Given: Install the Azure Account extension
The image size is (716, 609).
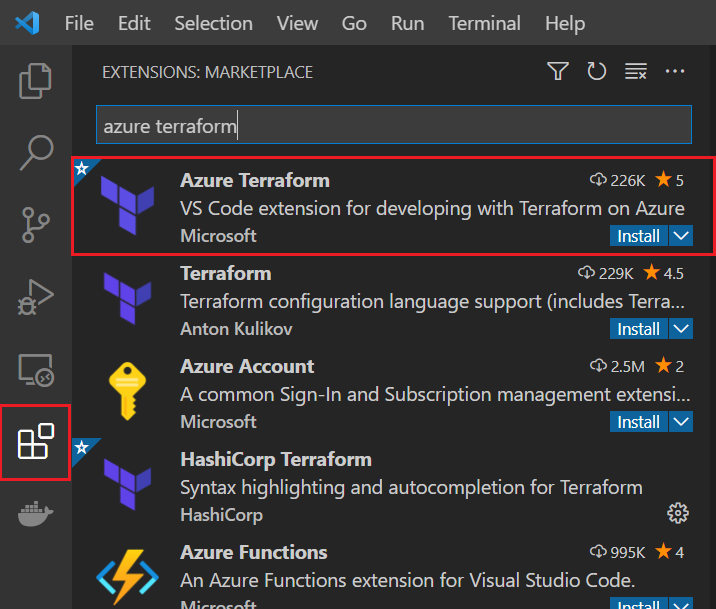Looking at the screenshot, I should coord(638,421).
